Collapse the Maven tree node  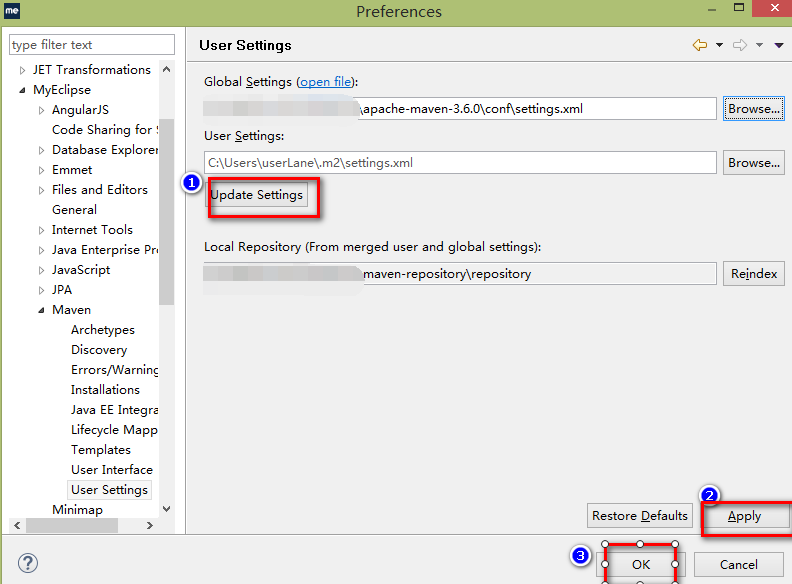tap(41, 310)
